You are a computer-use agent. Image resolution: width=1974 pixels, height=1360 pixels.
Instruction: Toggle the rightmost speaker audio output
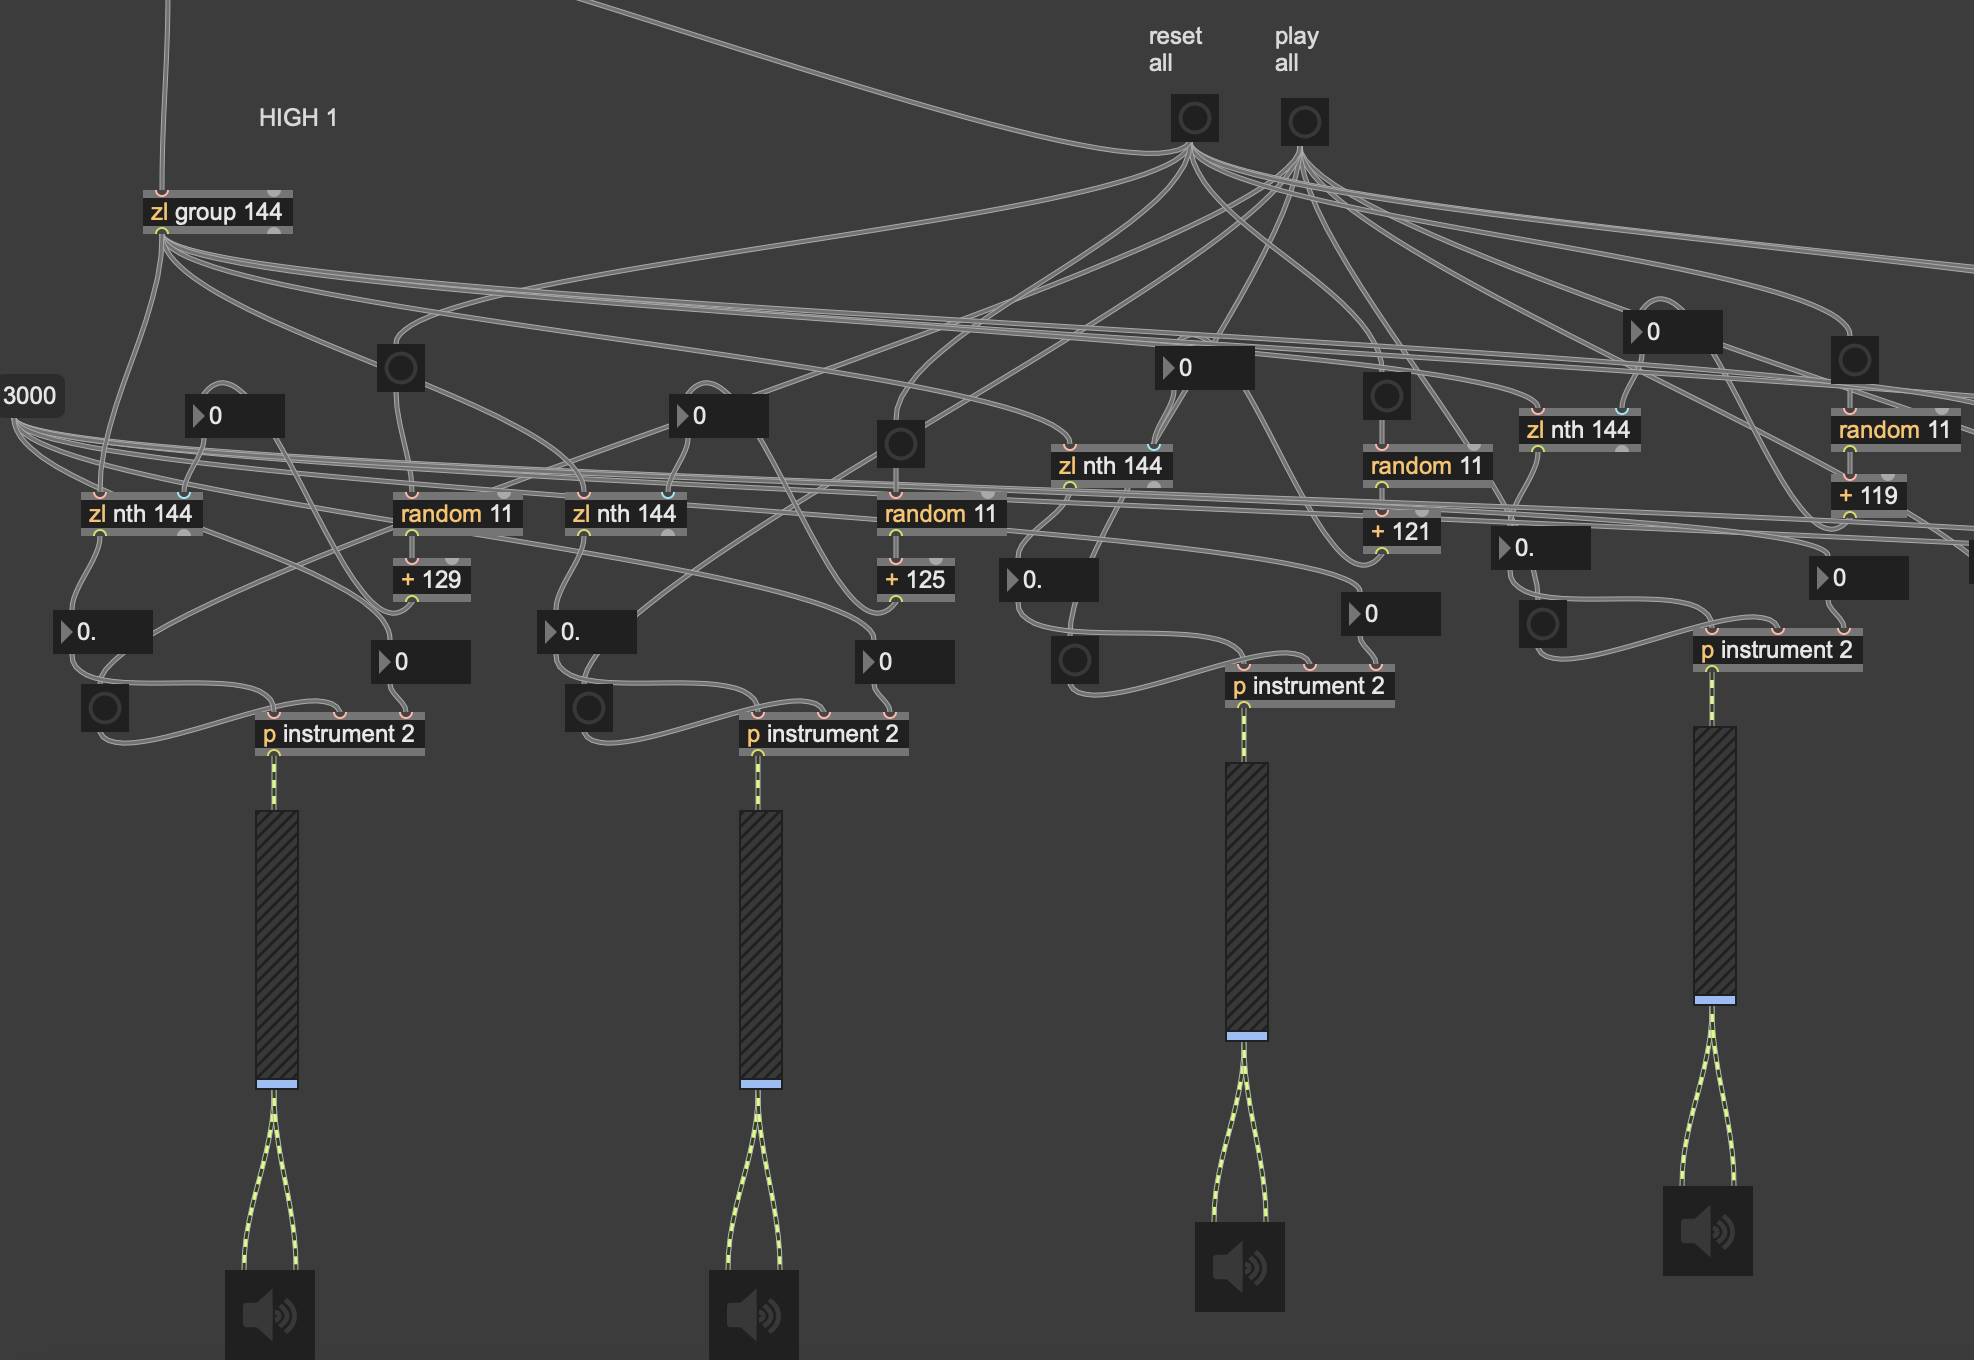(x=1707, y=1230)
